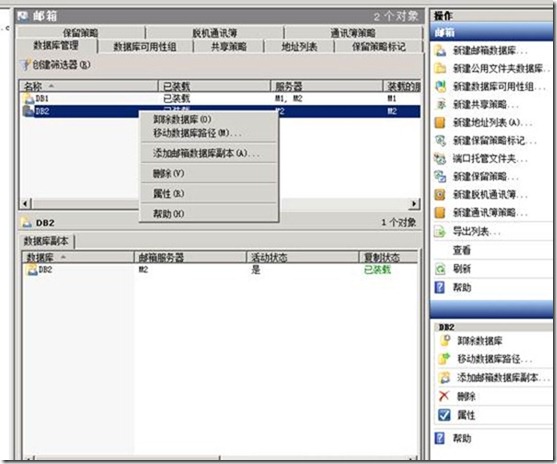Click the 新建通讯簿策略 icon

point(440,212)
